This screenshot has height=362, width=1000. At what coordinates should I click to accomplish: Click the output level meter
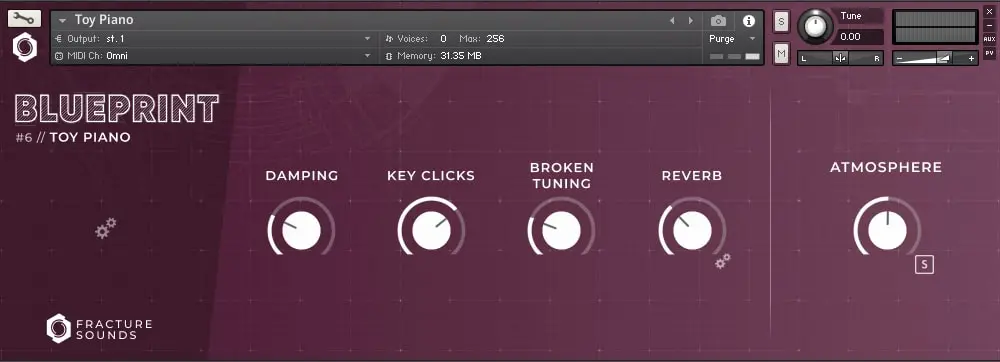click(936, 27)
